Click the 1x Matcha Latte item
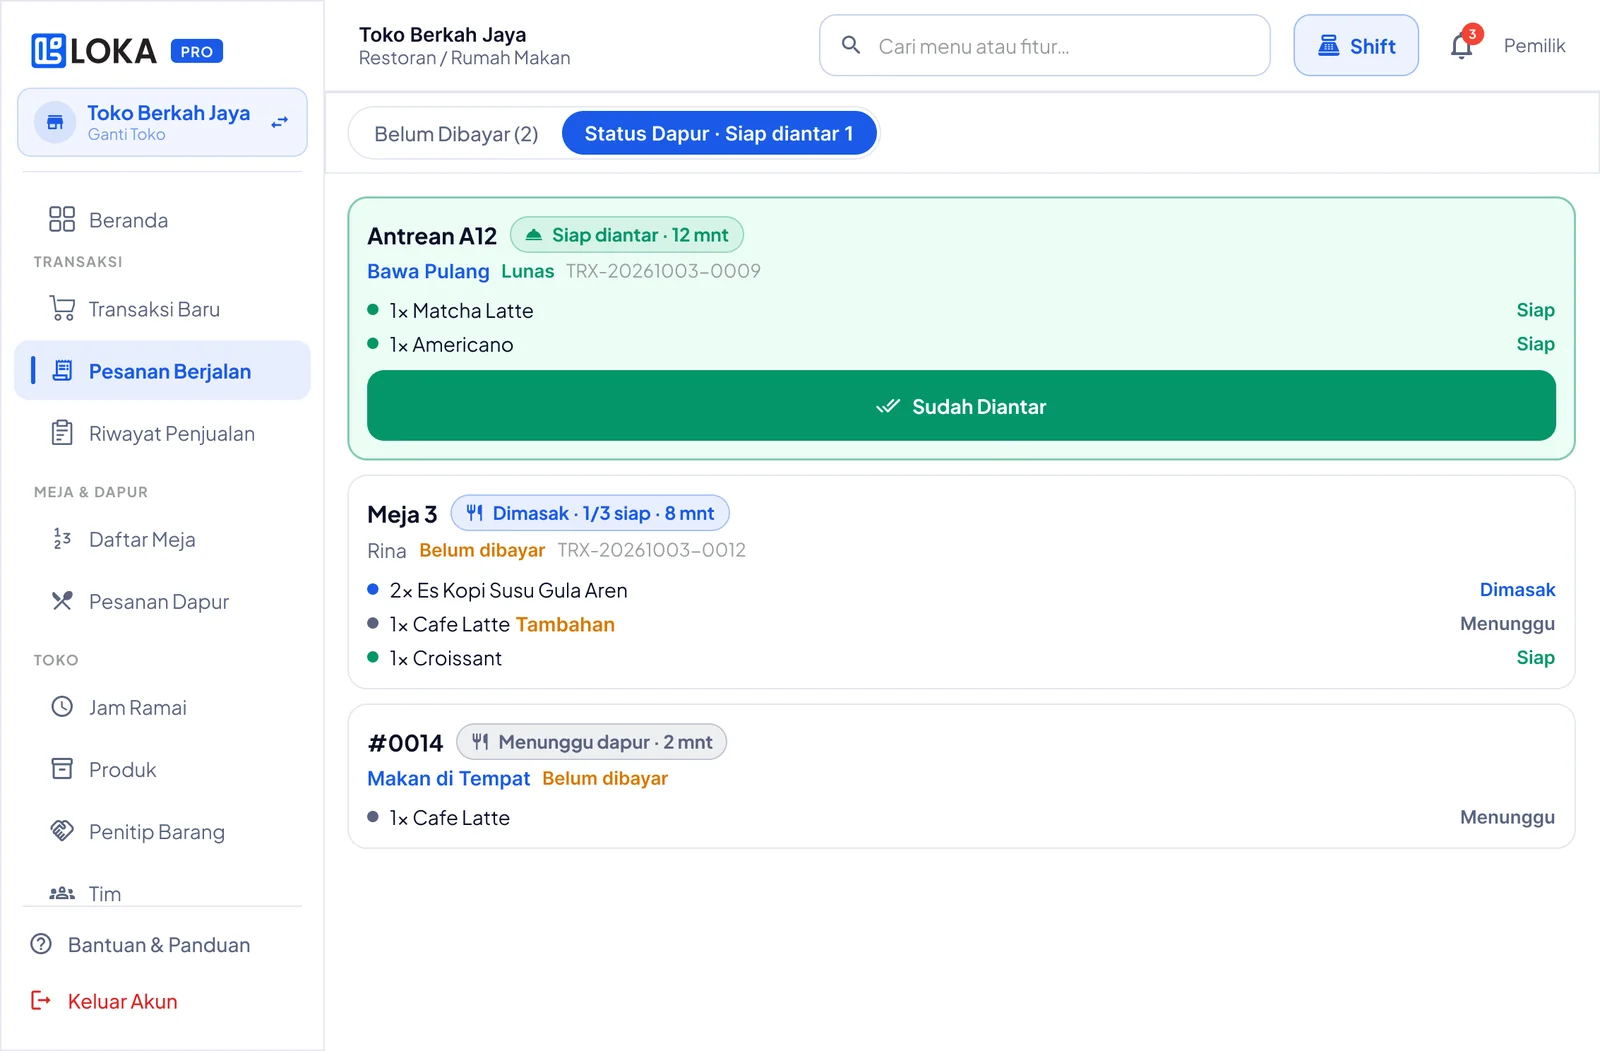Image resolution: width=1600 pixels, height=1051 pixels. point(461,311)
